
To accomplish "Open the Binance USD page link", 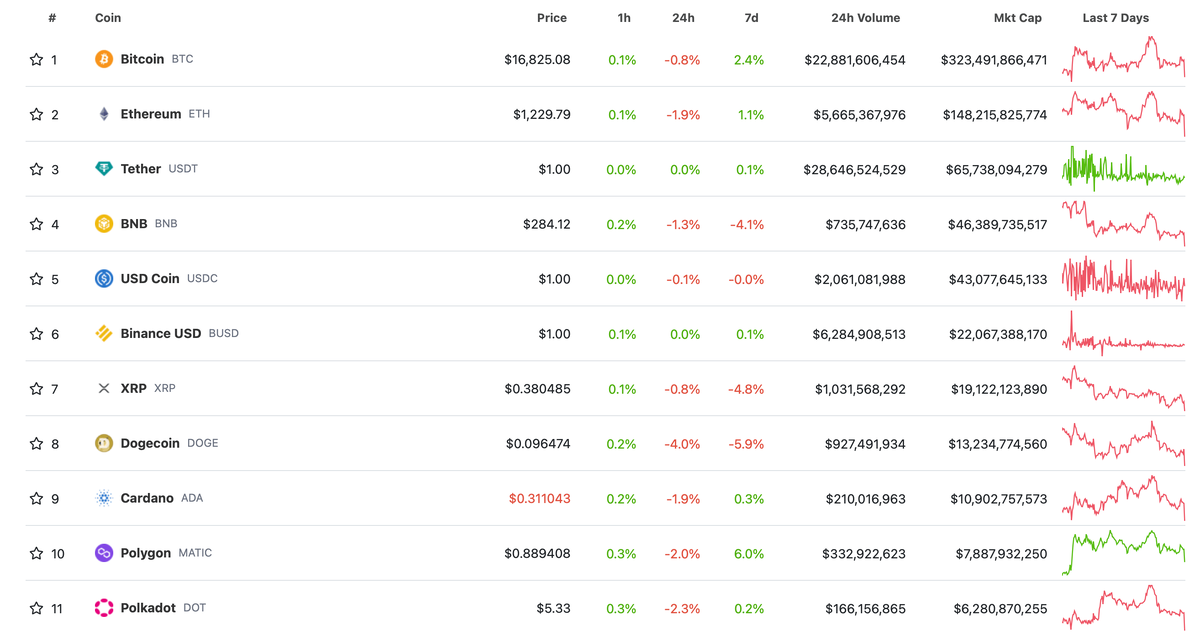I will 161,333.
